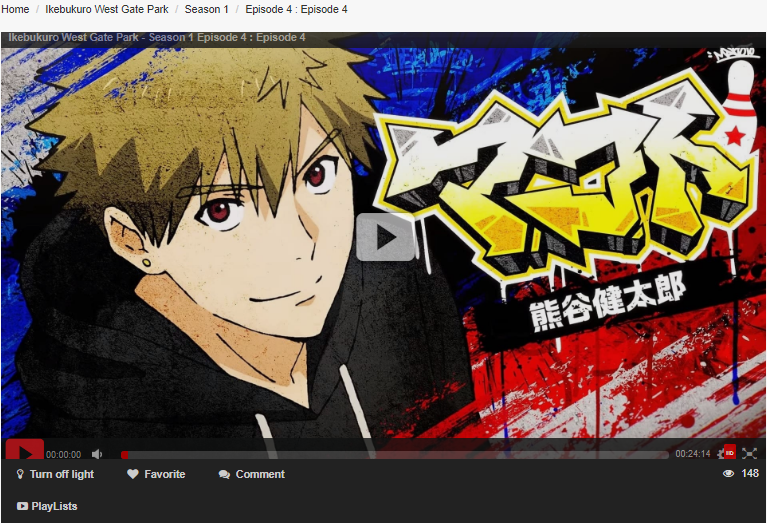Click the speech bubble icon beside Comment
Image resolution: width=767 pixels, height=523 pixels.
[x=224, y=474]
